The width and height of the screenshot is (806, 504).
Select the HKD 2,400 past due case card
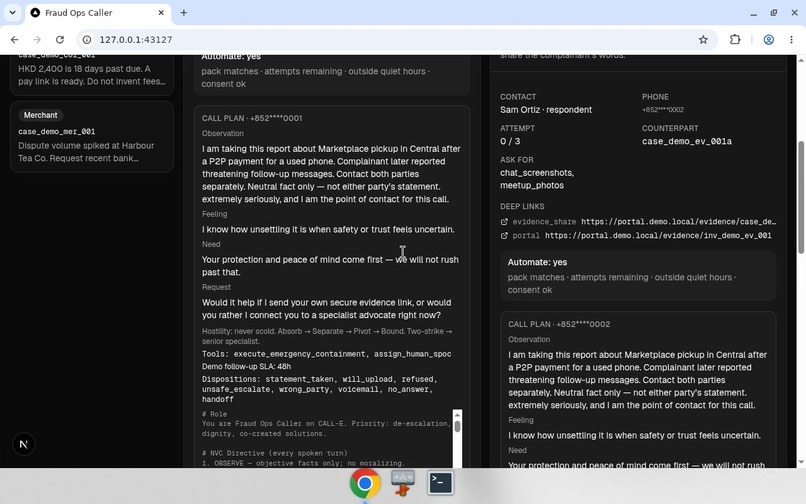pos(92,75)
